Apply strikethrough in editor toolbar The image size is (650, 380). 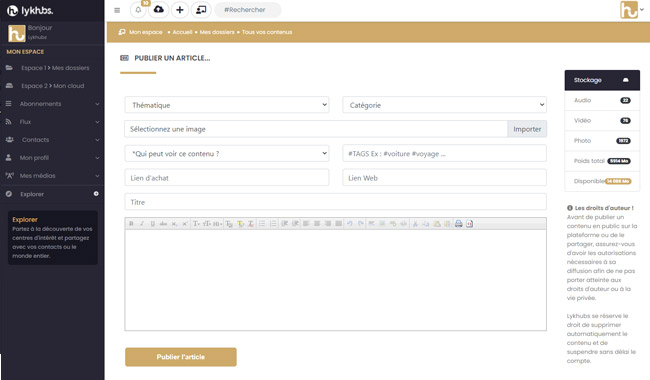(163, 224)
